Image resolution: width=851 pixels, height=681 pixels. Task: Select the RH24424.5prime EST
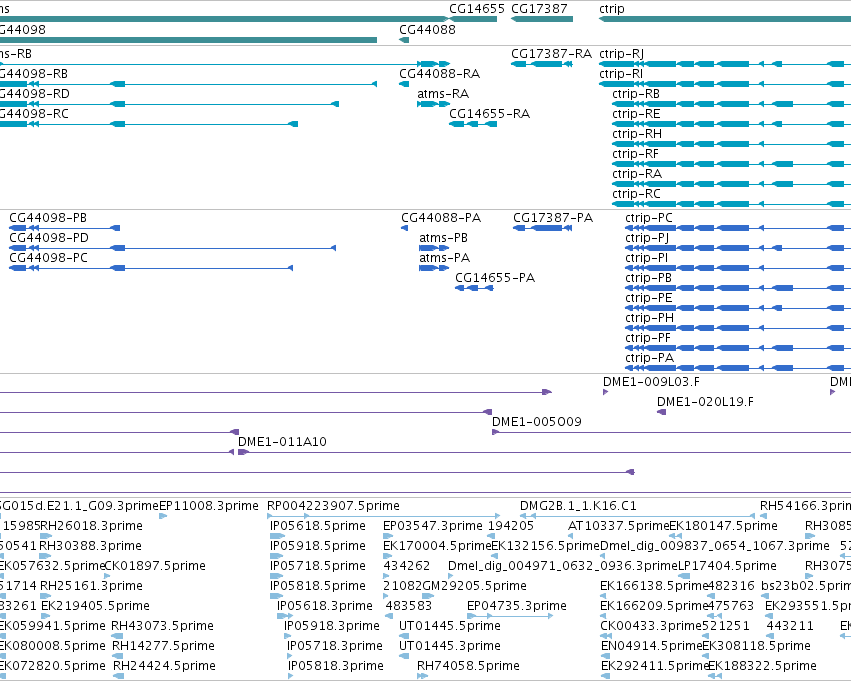[119, 676]
